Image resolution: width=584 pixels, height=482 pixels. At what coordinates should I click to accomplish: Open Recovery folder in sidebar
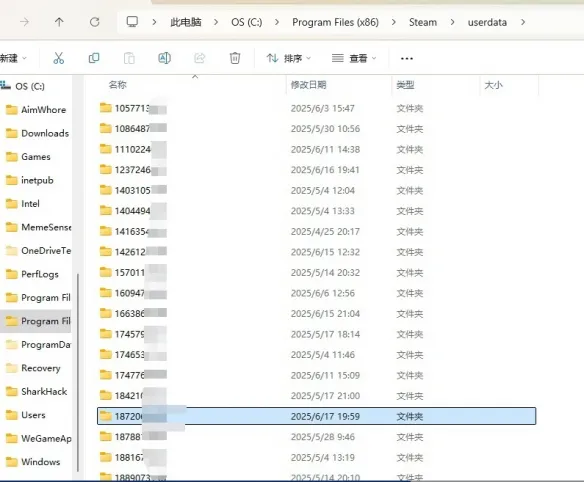click(33, 368)
